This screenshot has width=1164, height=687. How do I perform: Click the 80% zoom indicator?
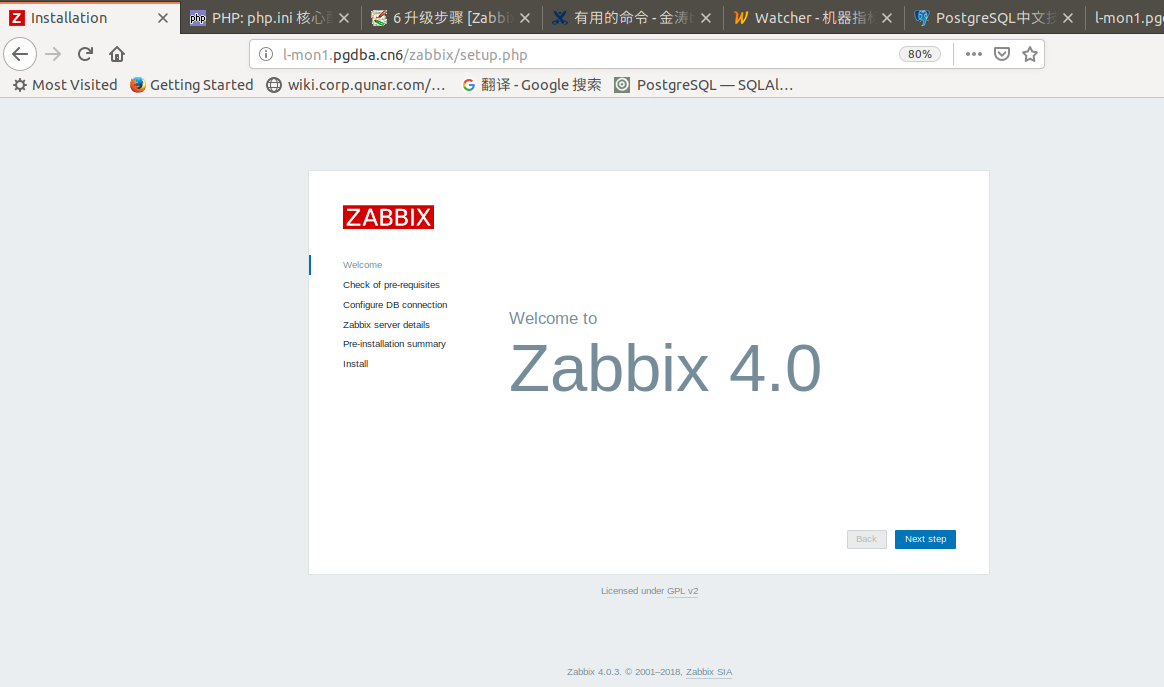pos(919,53)
